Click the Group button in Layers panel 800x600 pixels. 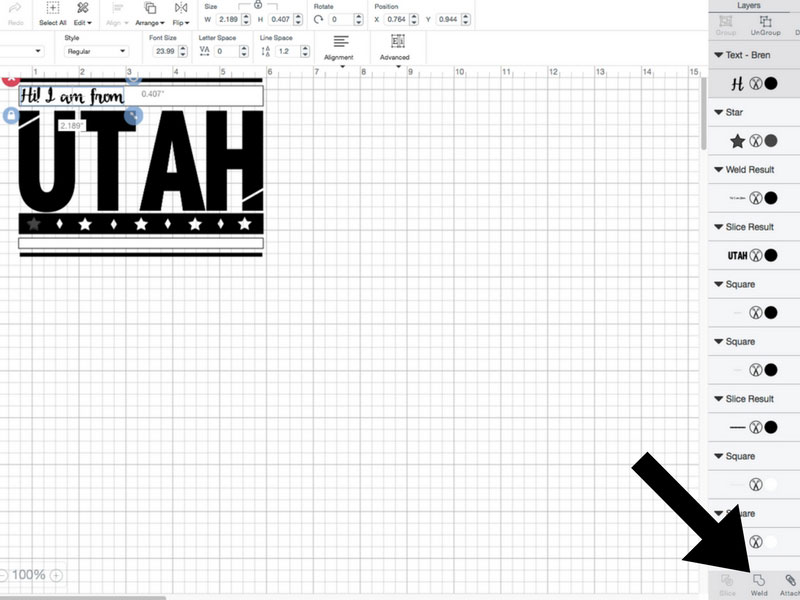tap(726, 26)
